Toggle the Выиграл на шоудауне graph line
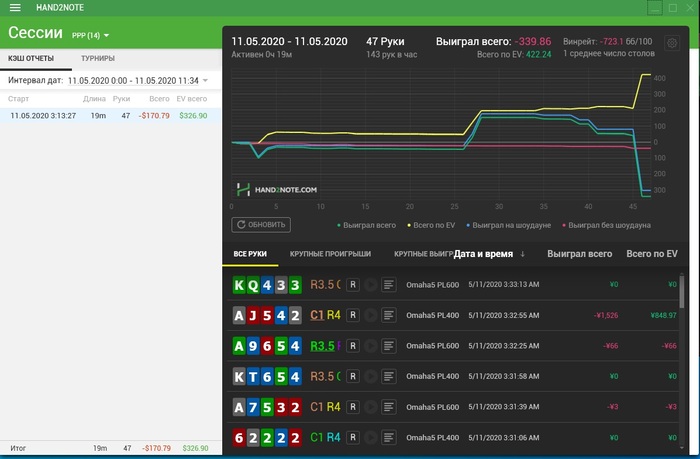Image resolution: width=700 pixels, height=459 pixels. pos(509,225)
